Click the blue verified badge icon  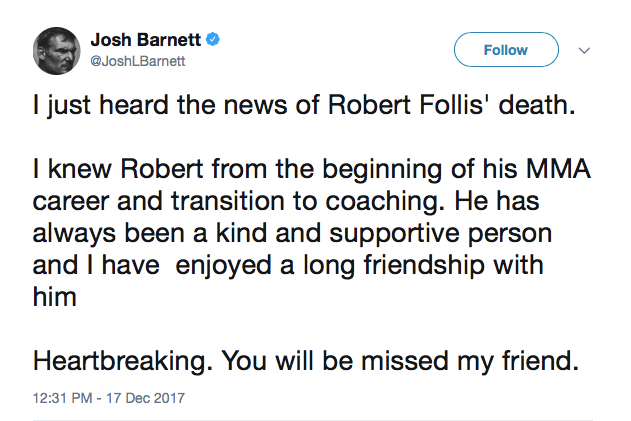click(212, 41)
